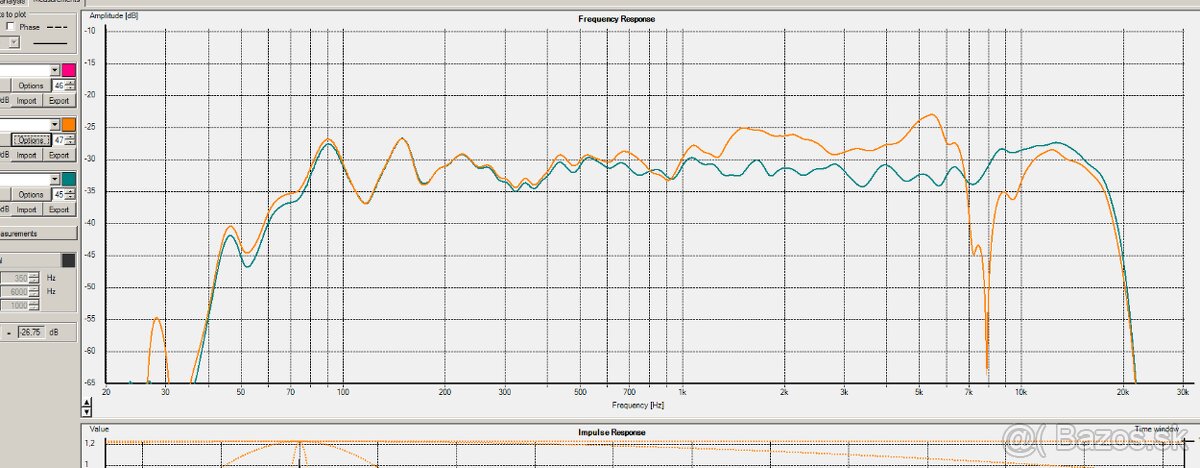
Task: Click the up arrow below amplitude axis
Action: 87,402
